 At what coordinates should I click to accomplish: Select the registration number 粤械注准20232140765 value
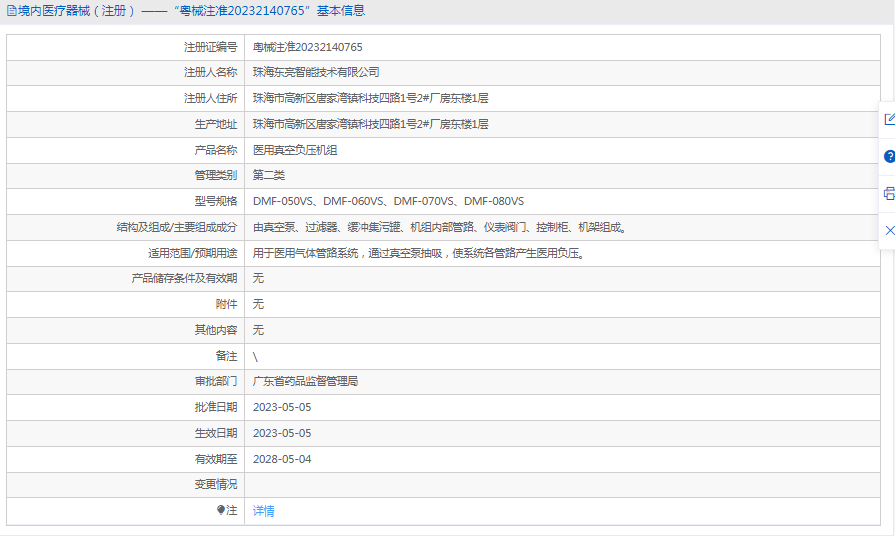tap(308, 47)
